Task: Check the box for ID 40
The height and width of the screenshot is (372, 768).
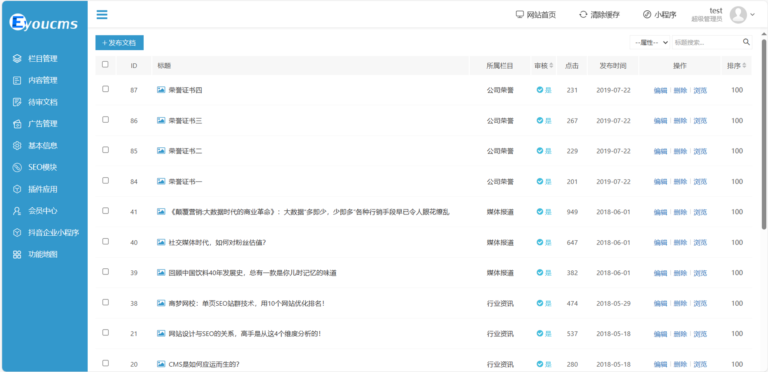Action: click(105, 241)
